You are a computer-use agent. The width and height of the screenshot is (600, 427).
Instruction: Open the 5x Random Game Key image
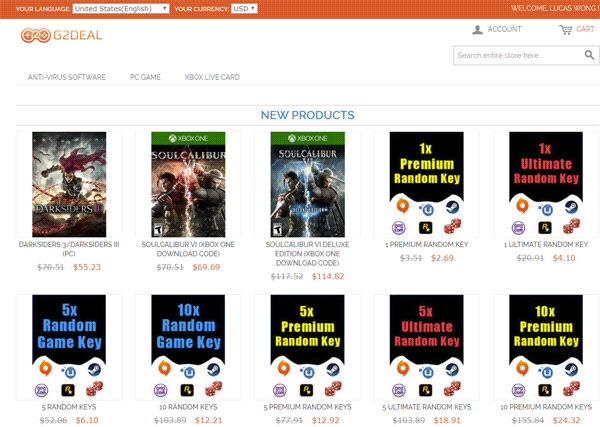coord(69,346)
